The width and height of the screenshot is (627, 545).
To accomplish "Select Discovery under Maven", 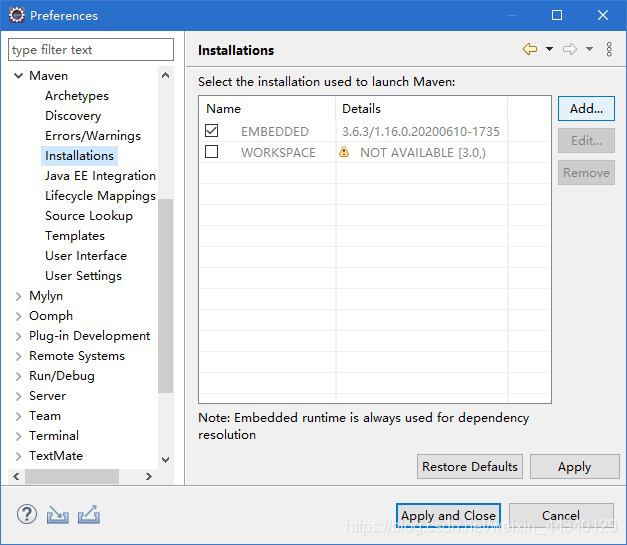I will (73, 116).
